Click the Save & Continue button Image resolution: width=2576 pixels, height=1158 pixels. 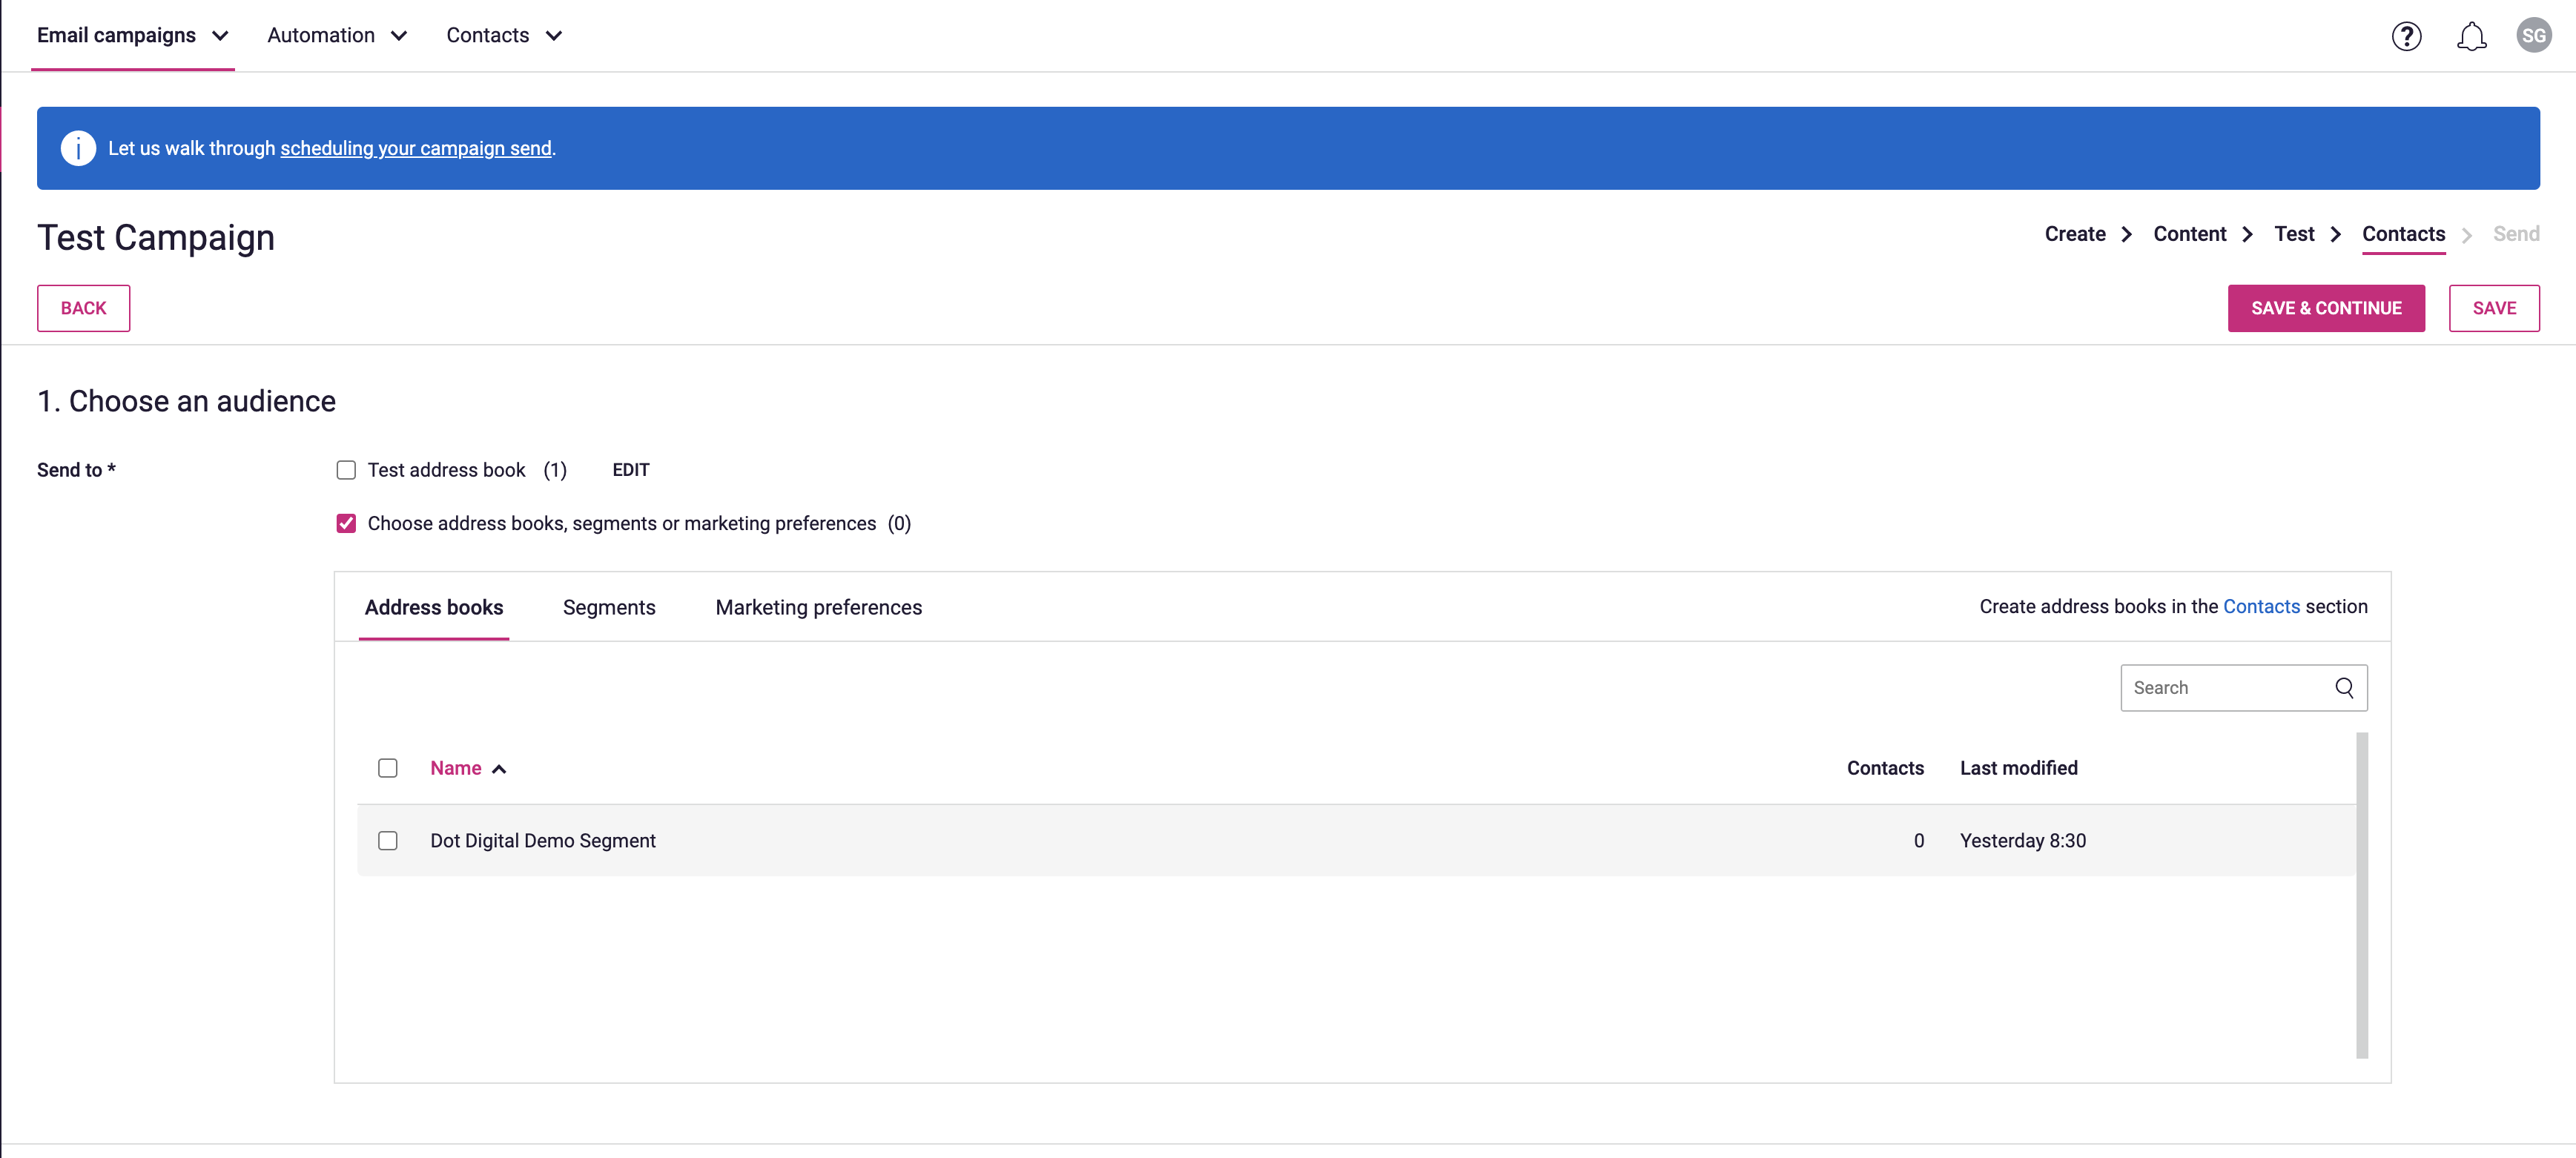(x=2325, y=308)
